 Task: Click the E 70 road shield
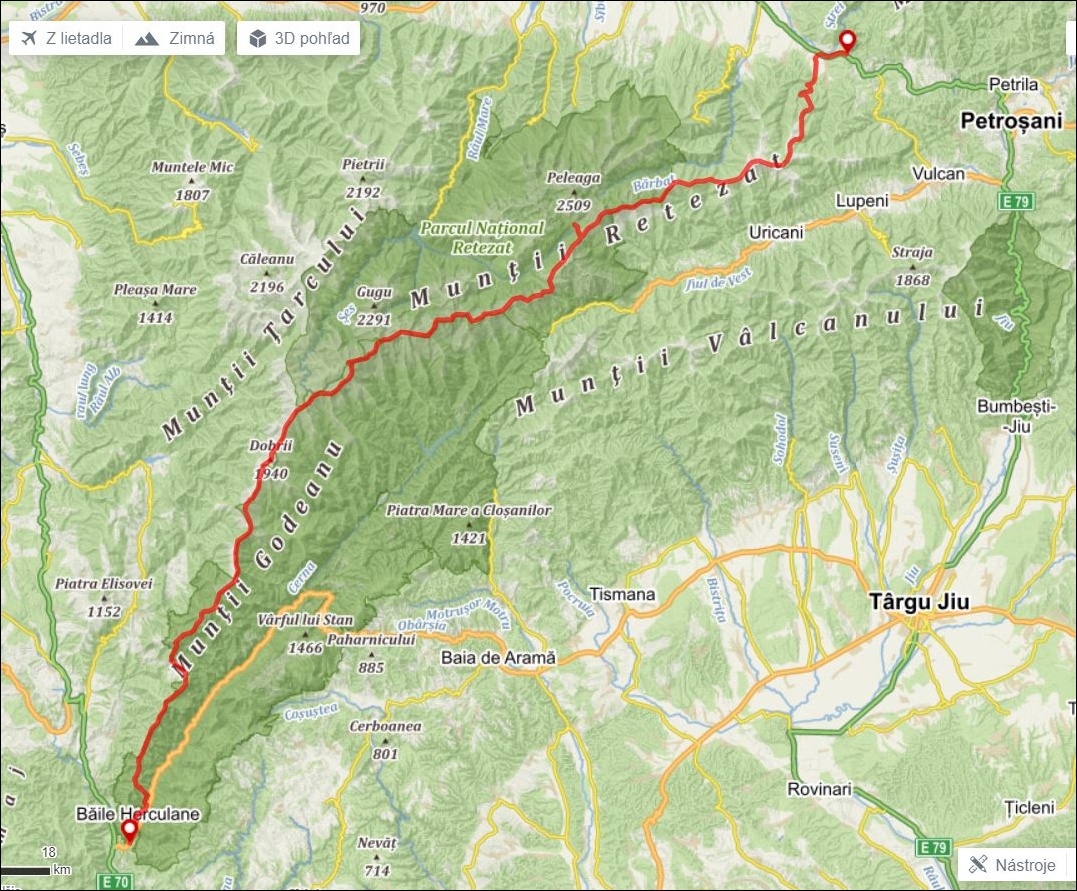[114, 881]
